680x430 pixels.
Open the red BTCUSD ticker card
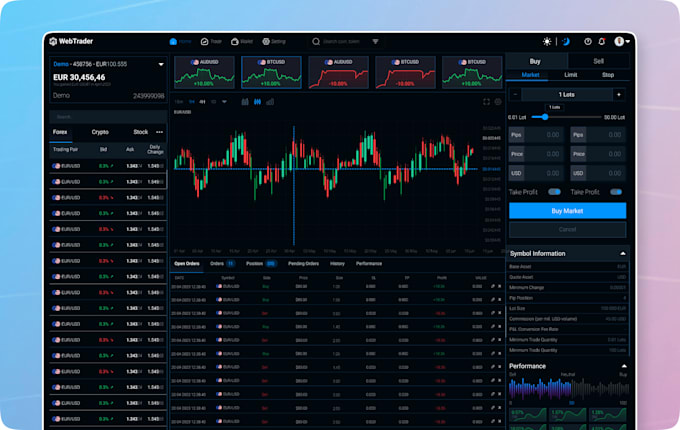[x=405, y=72]
